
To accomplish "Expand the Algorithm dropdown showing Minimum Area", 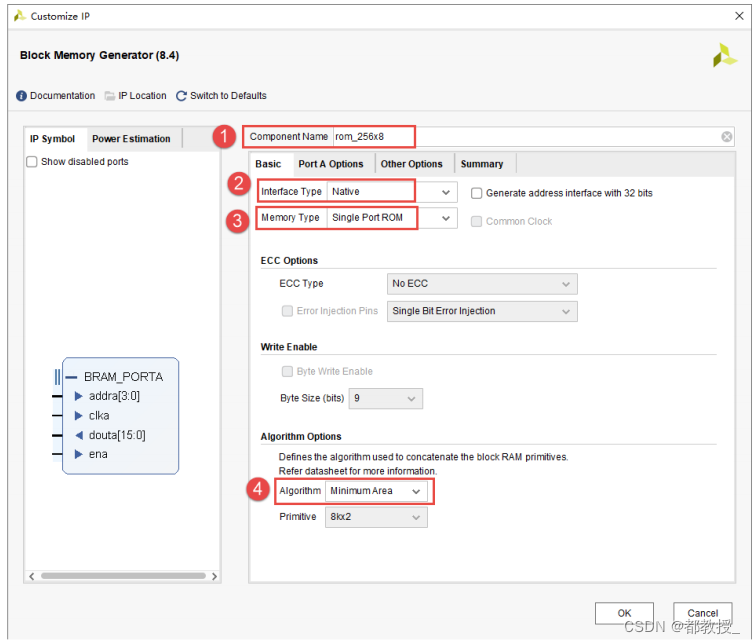I will click(x=376, y=491).
